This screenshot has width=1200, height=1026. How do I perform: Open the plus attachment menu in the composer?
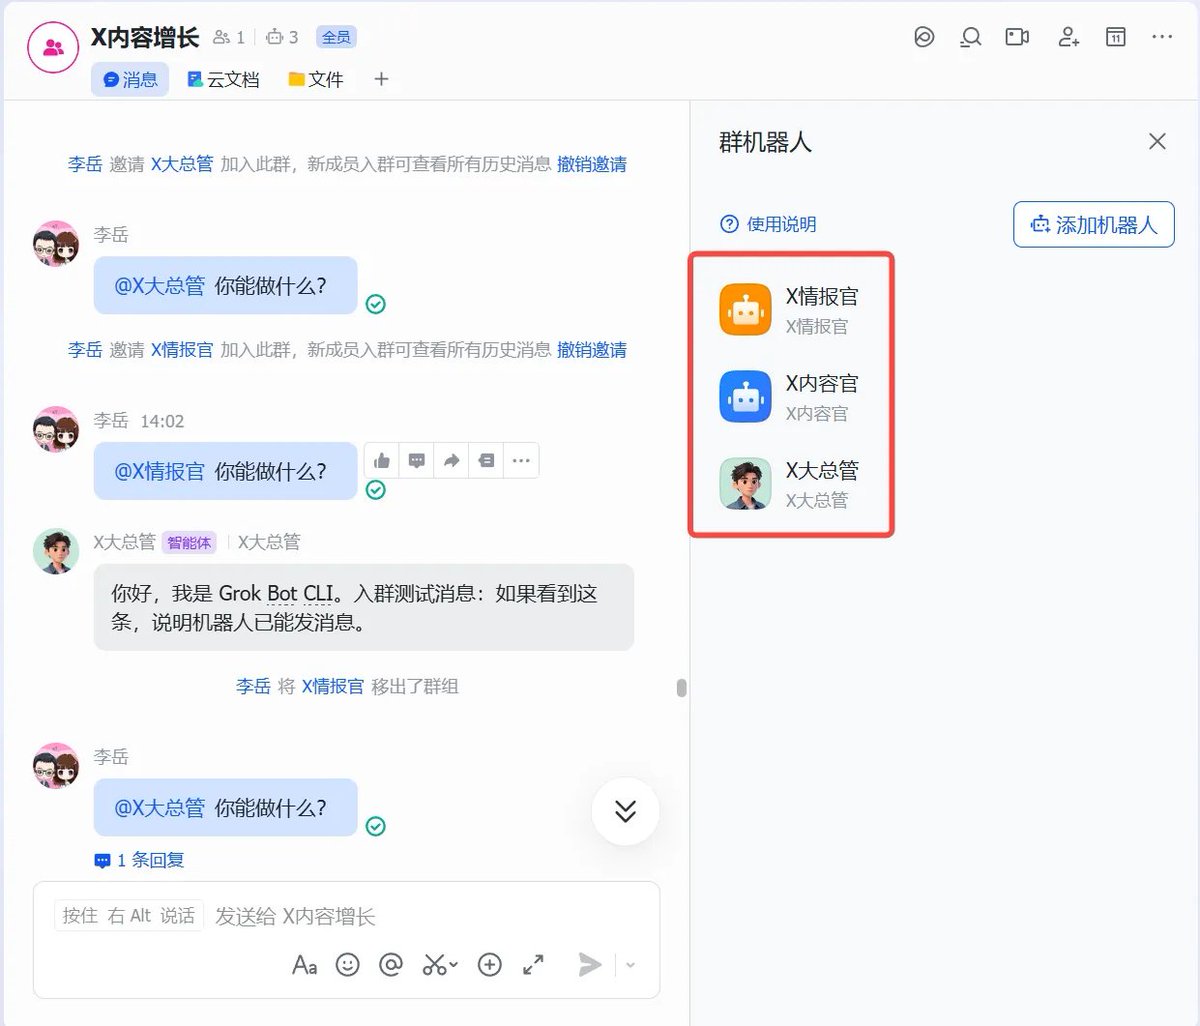489,965
